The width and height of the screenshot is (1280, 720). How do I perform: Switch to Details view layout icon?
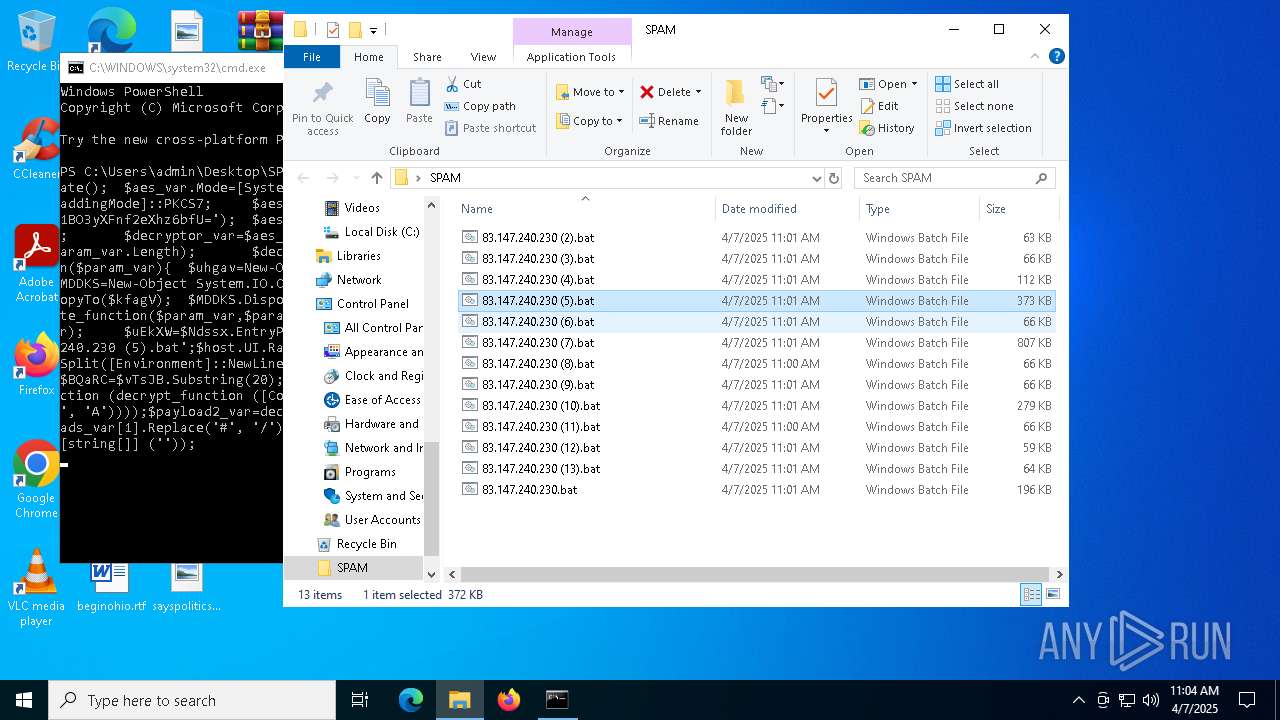[1031, 595]
